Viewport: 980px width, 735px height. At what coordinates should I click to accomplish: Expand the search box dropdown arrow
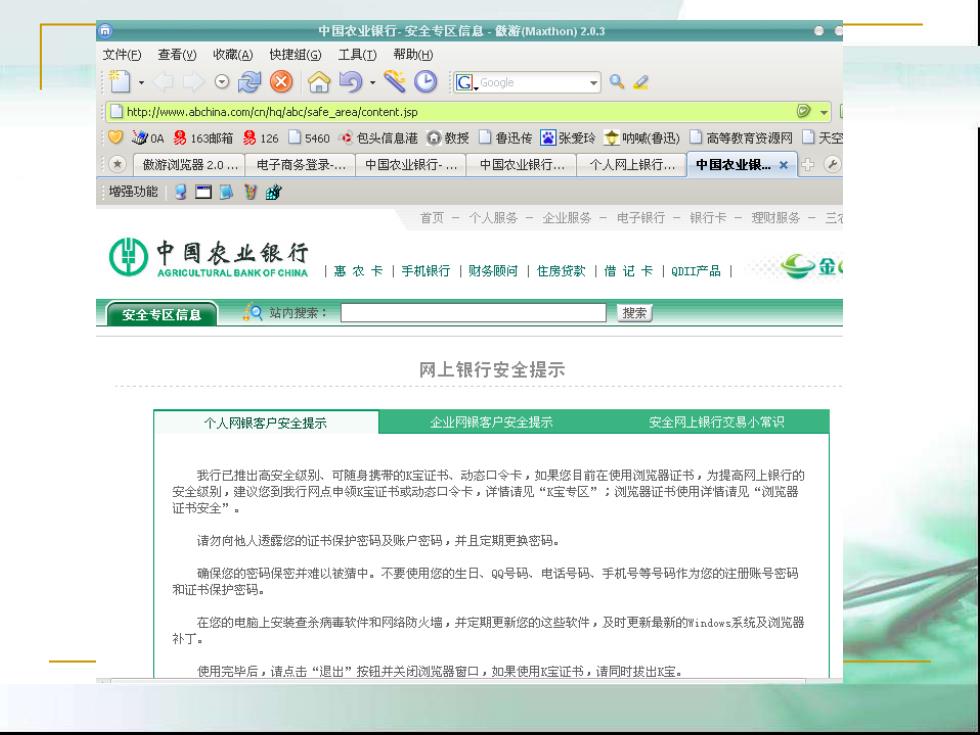pyautogui.click(x=593, y=82)
